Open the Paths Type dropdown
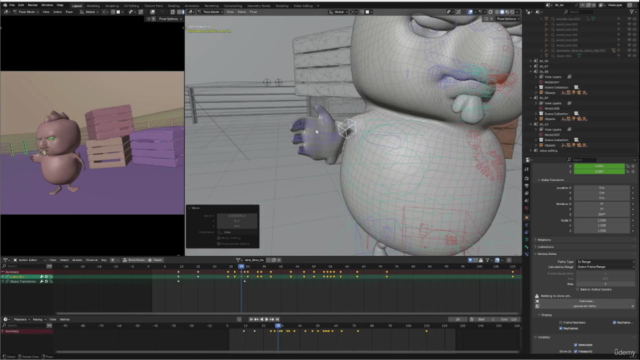The width and height of the screenshot is (640, 360). 605,262
